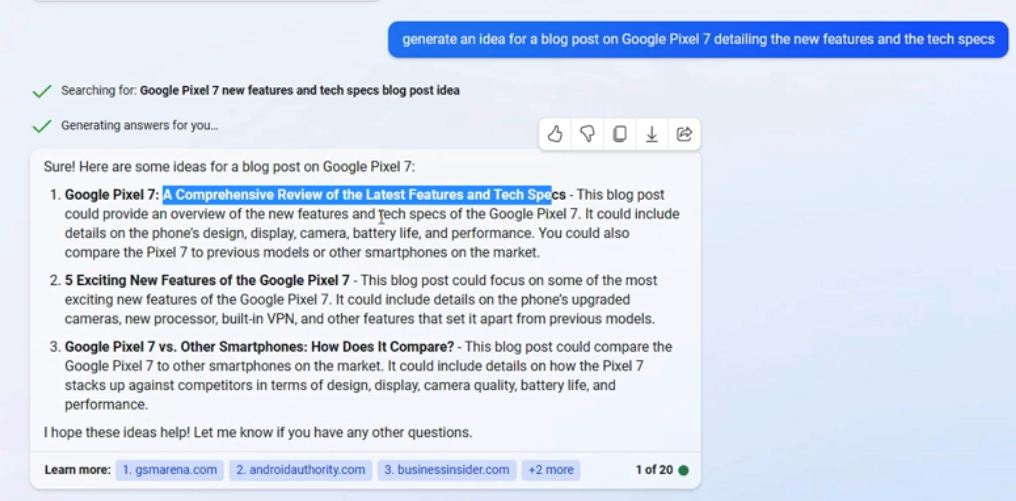Click the checkmark beside "Generating answers"

pyautogui.click(x=42, y=126)
